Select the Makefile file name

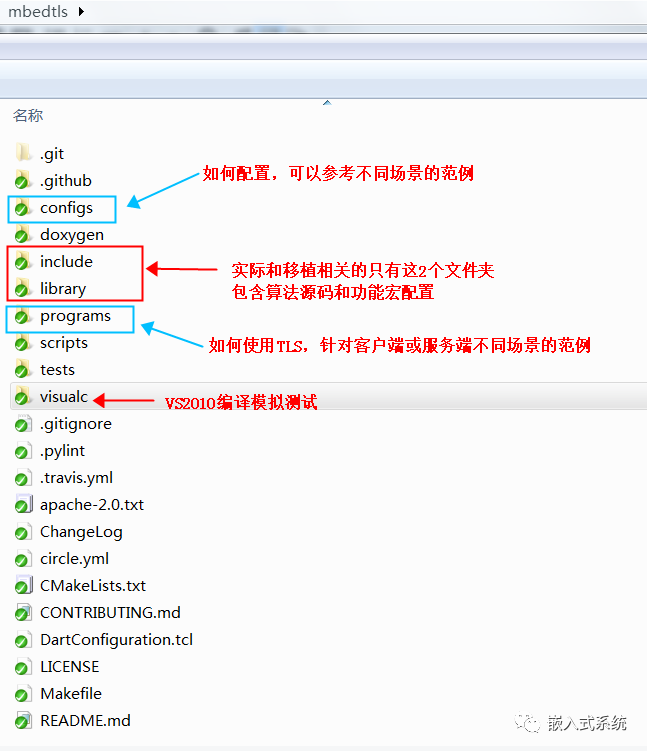(71, 694)
